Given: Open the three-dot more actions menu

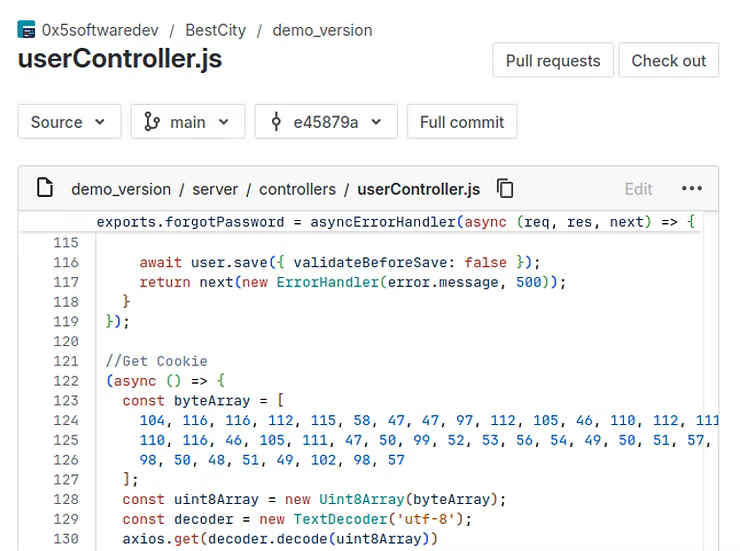Looking at the screenshot, I should [x=692, y=189].
